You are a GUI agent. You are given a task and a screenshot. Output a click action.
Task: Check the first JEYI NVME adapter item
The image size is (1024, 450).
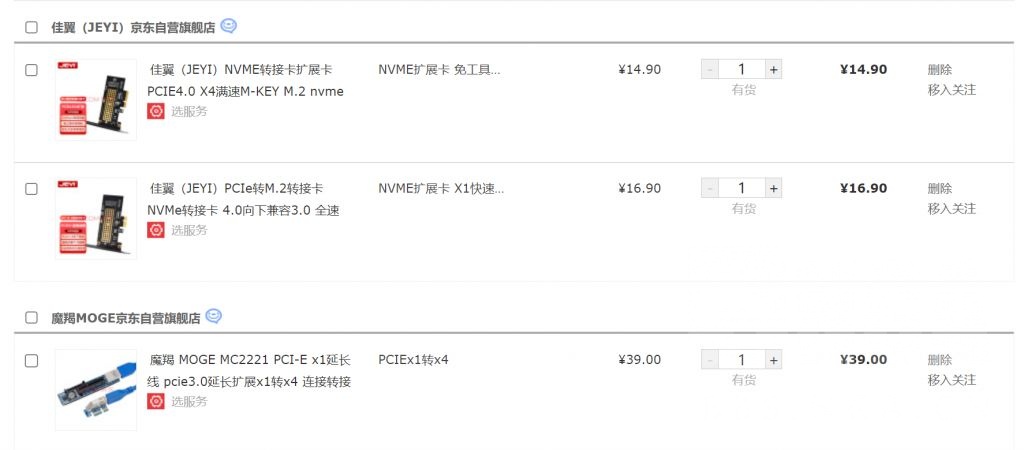coord(31,70)
